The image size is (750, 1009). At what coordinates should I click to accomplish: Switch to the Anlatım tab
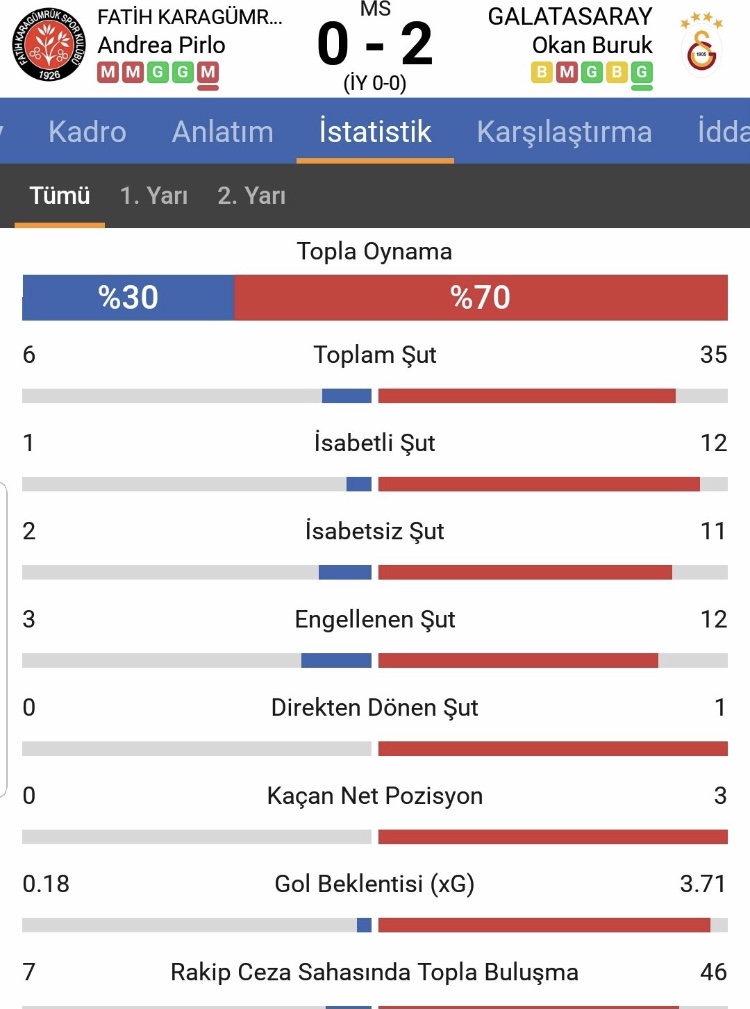click(x=223, y=131)
